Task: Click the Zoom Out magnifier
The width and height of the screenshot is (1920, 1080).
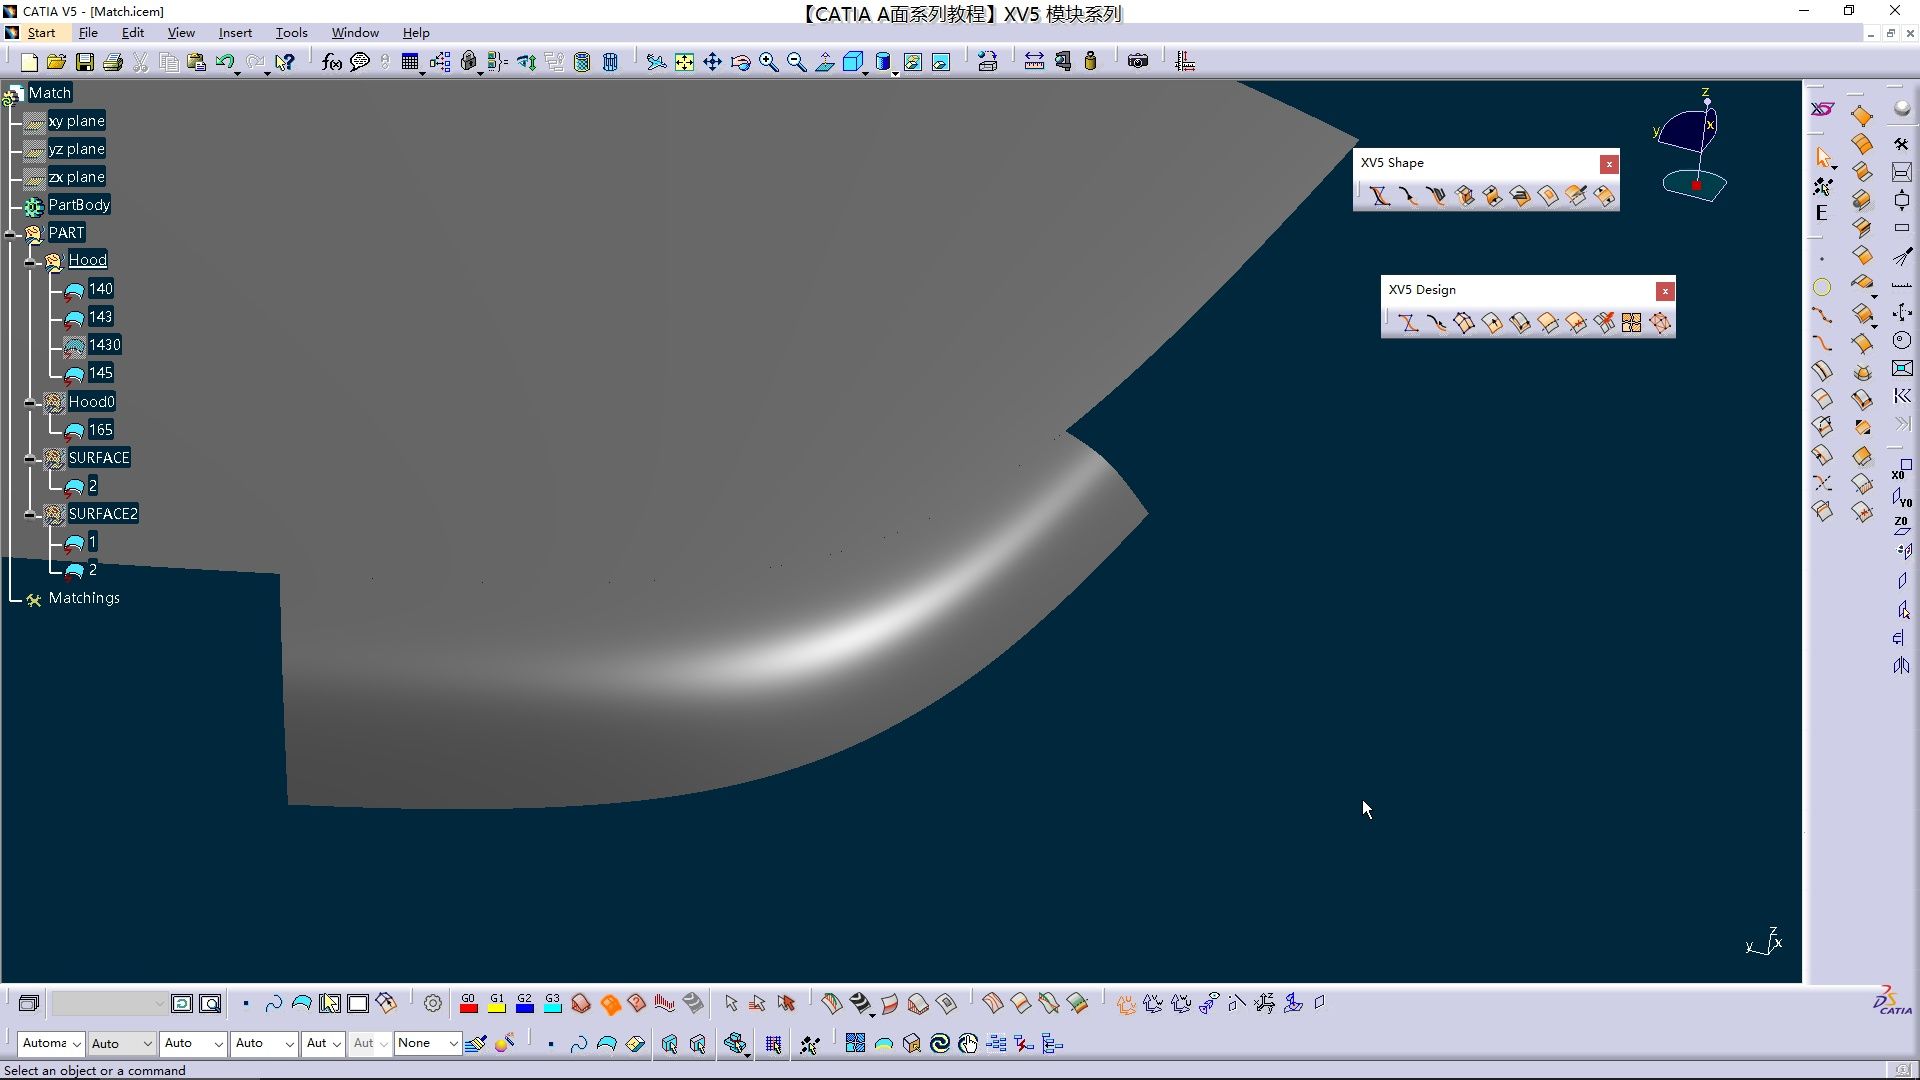Action: (x=797, y=62)
